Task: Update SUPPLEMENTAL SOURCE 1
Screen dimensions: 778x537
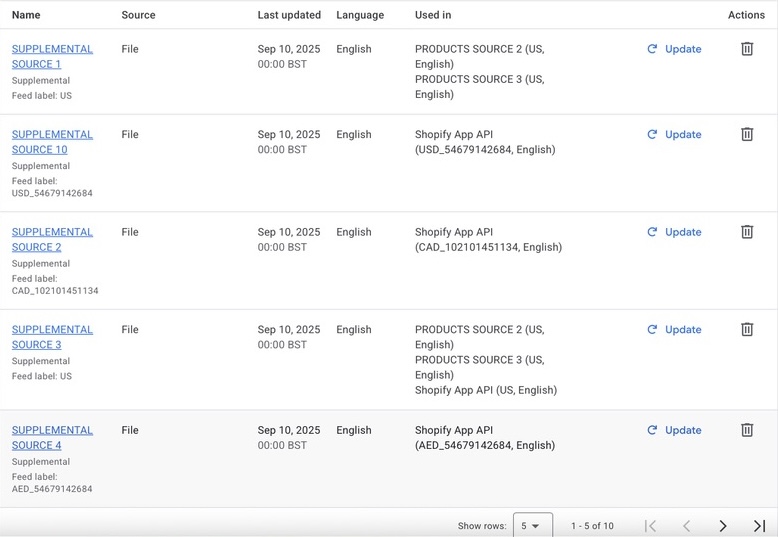Action: tap(674, 49)
